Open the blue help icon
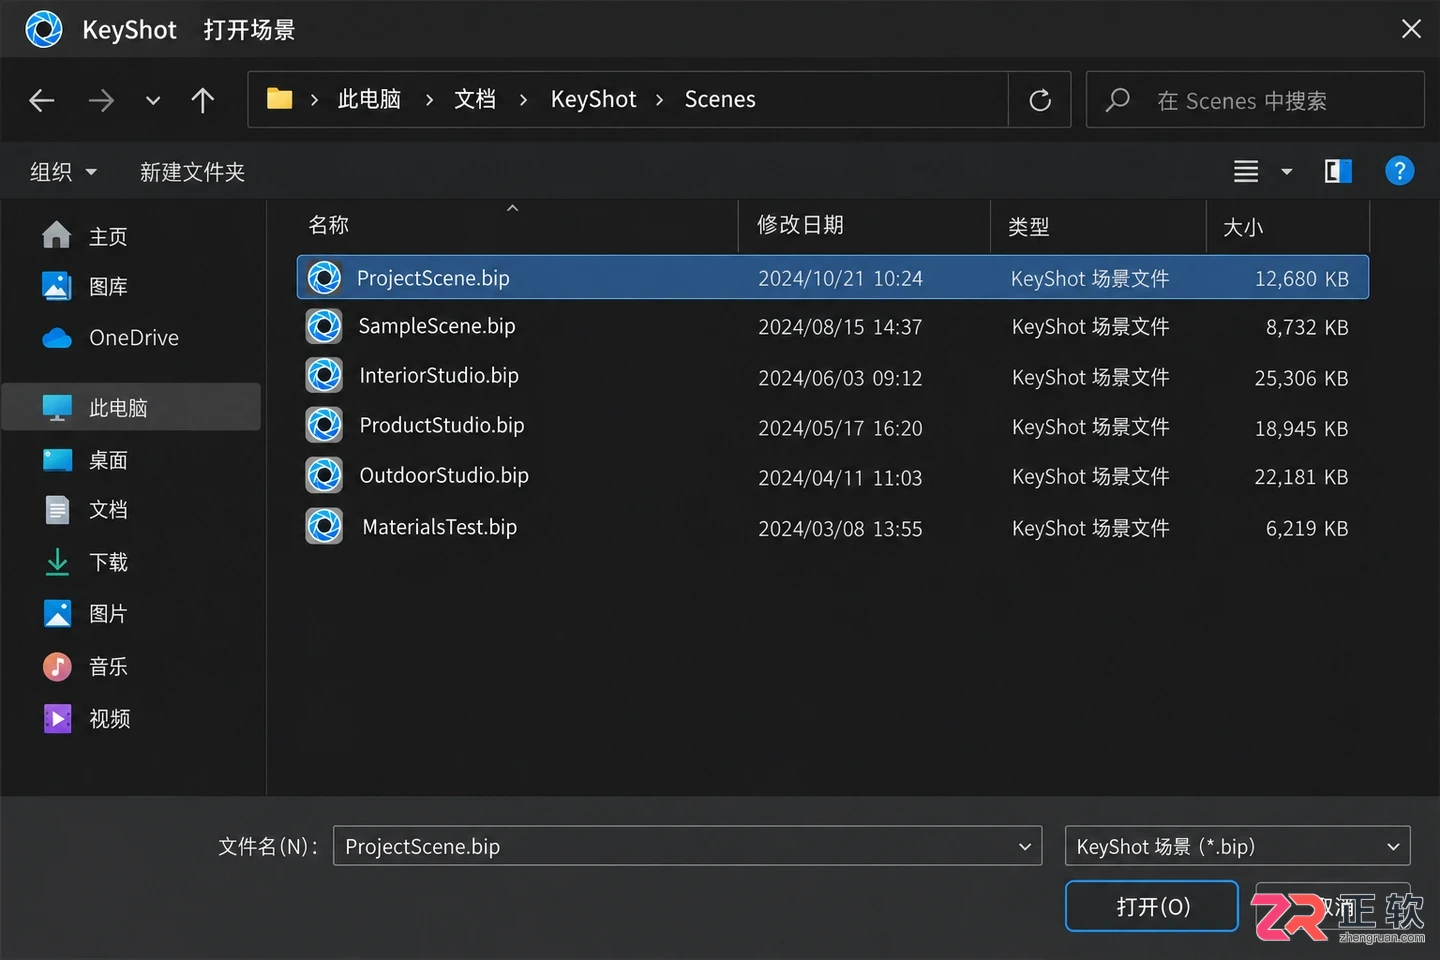This screenshot has height=960, width=1440. click(1399, 171)
